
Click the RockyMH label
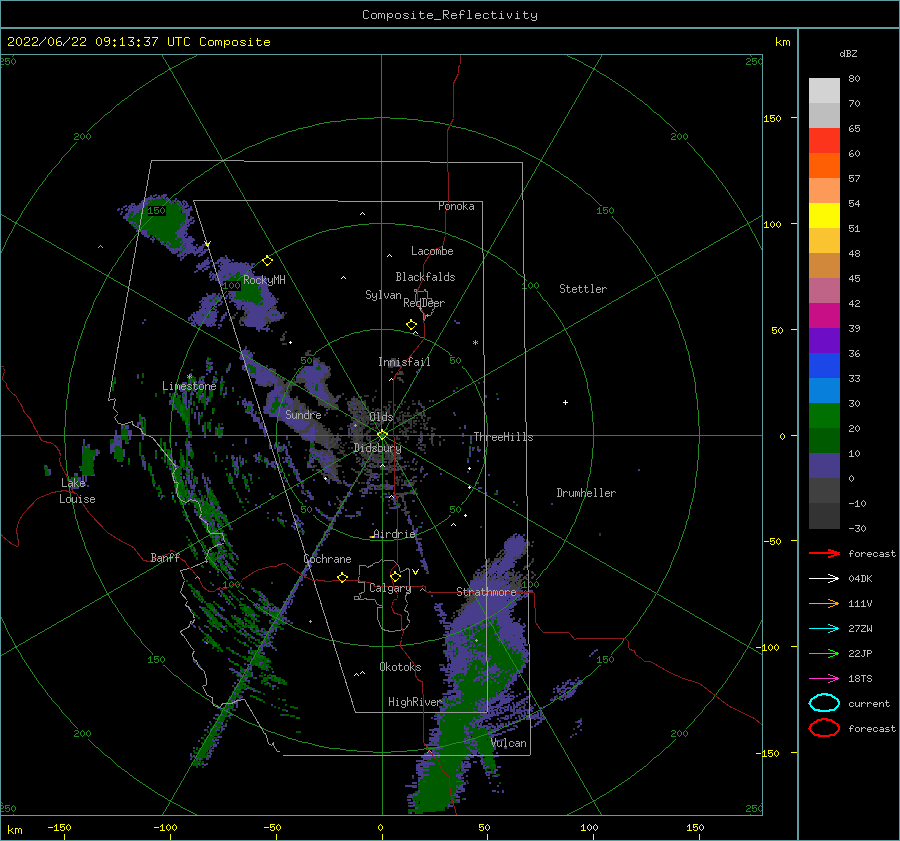click(264, 280)
